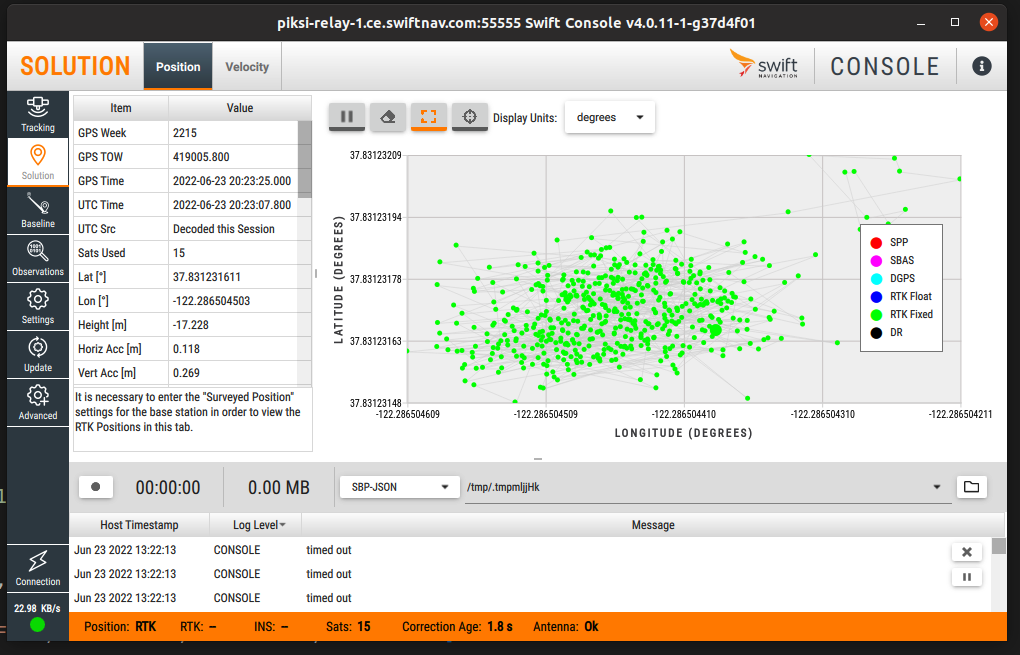Open the info about icon
This screenshot has height=655, width=1020.
(982, 66)
